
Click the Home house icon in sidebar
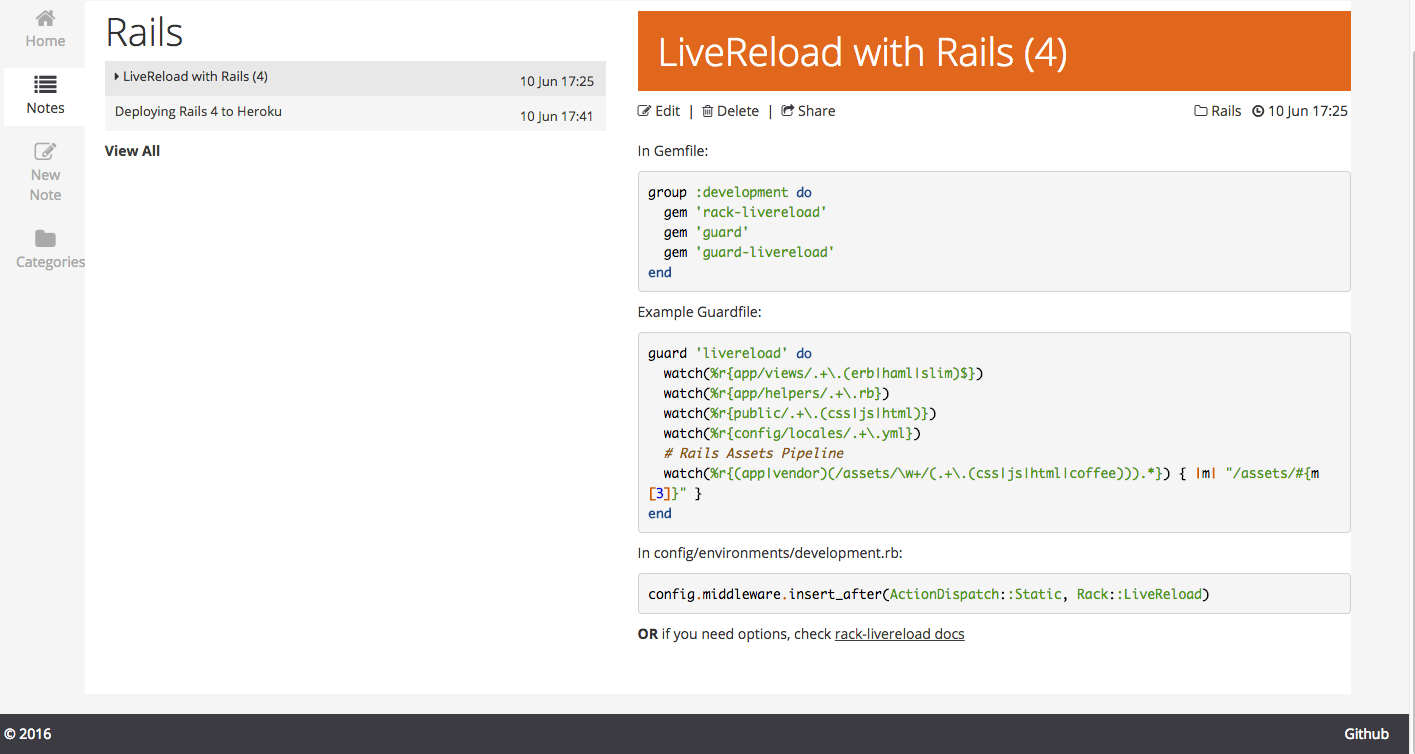[x=45, y=18]
